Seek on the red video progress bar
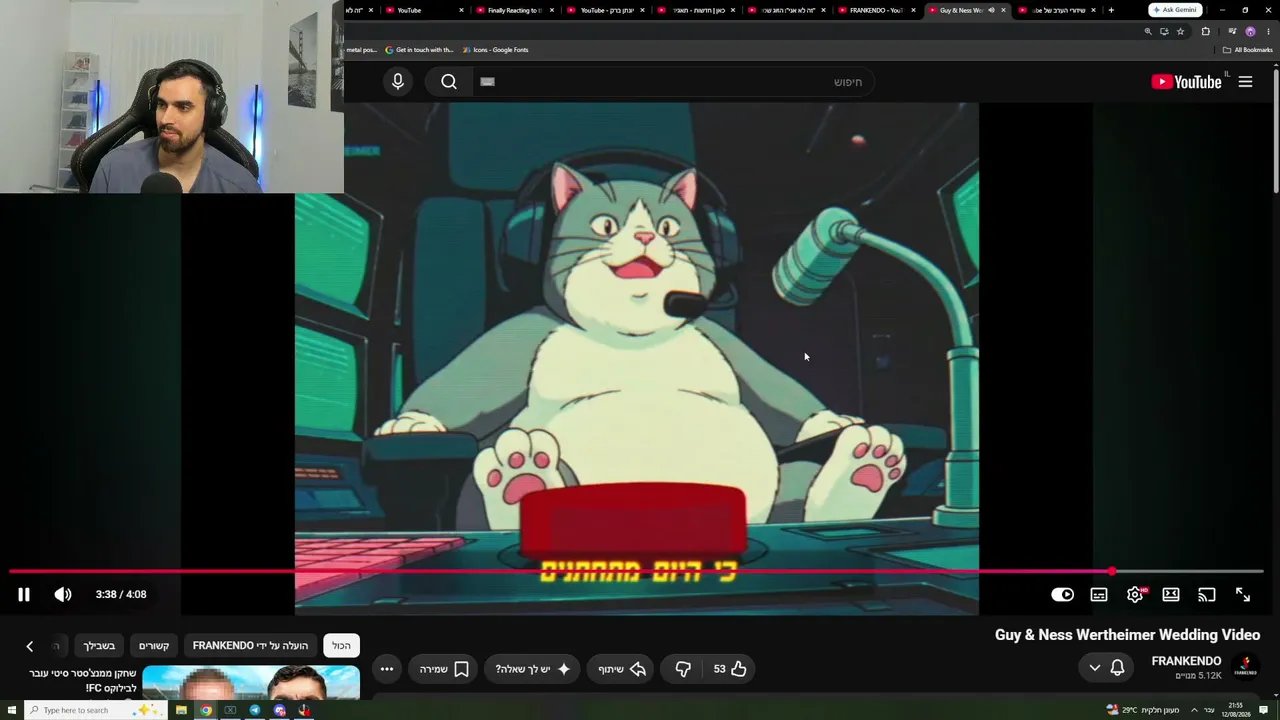 (x=636, y=572)
